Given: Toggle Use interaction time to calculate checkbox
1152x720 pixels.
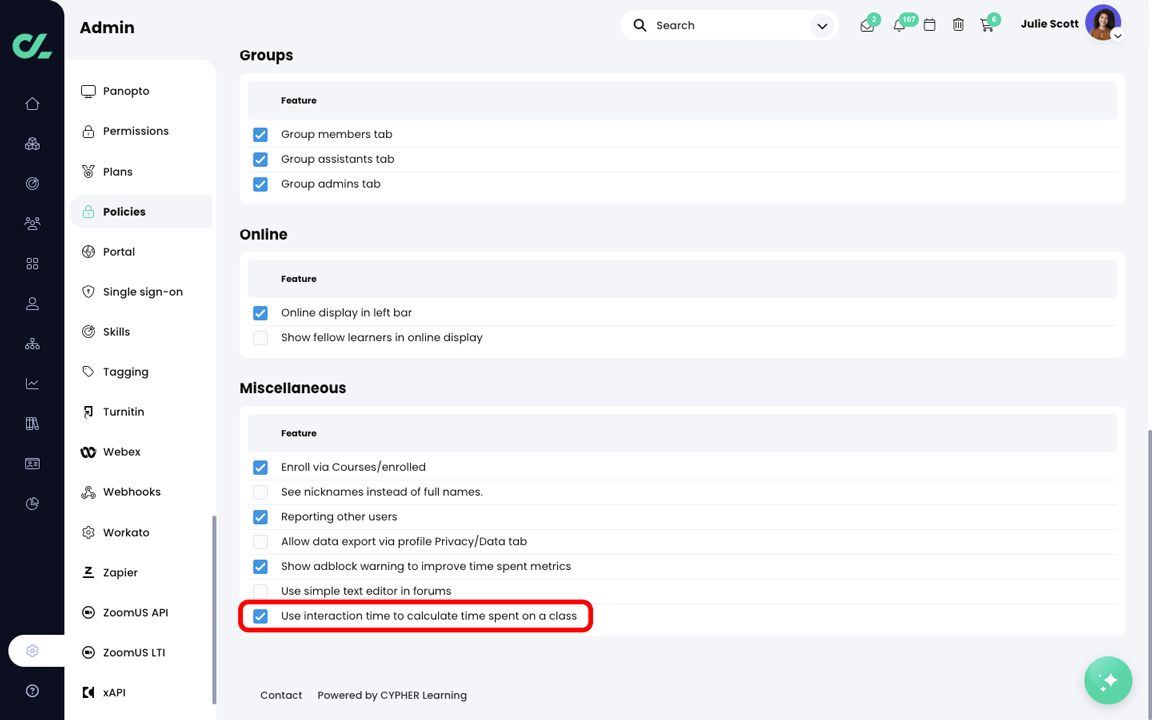Looking at the screenshot, I should tap(260, 616).
